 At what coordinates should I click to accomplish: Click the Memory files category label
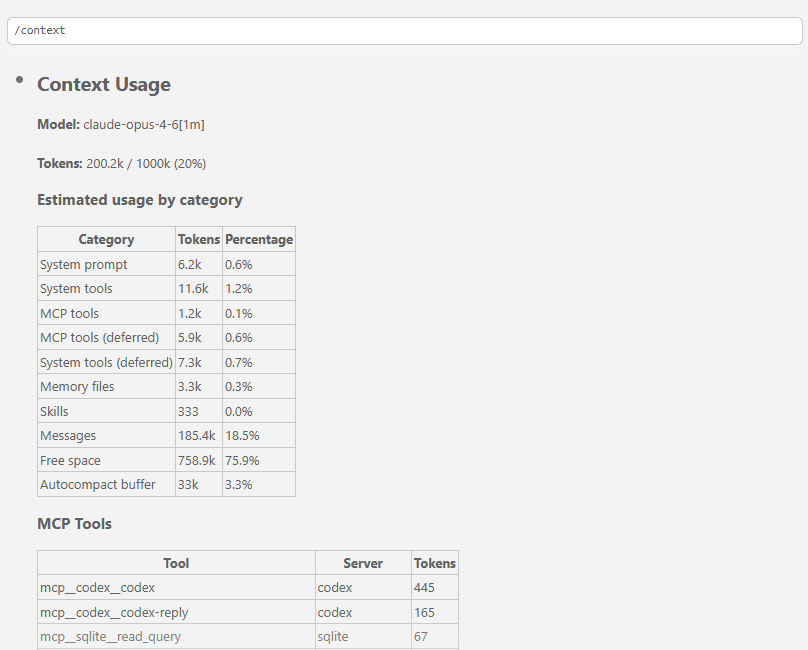(x=77, y=386)
